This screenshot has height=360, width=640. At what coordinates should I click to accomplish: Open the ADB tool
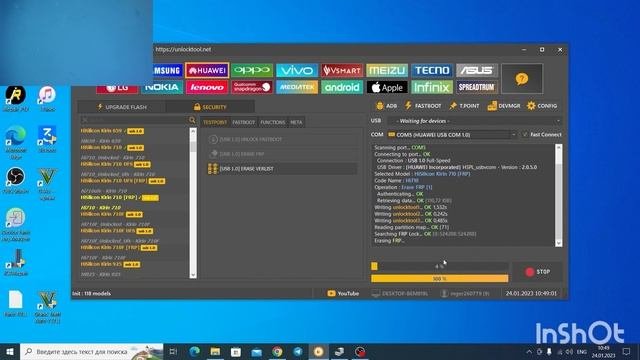coord(386,106)
